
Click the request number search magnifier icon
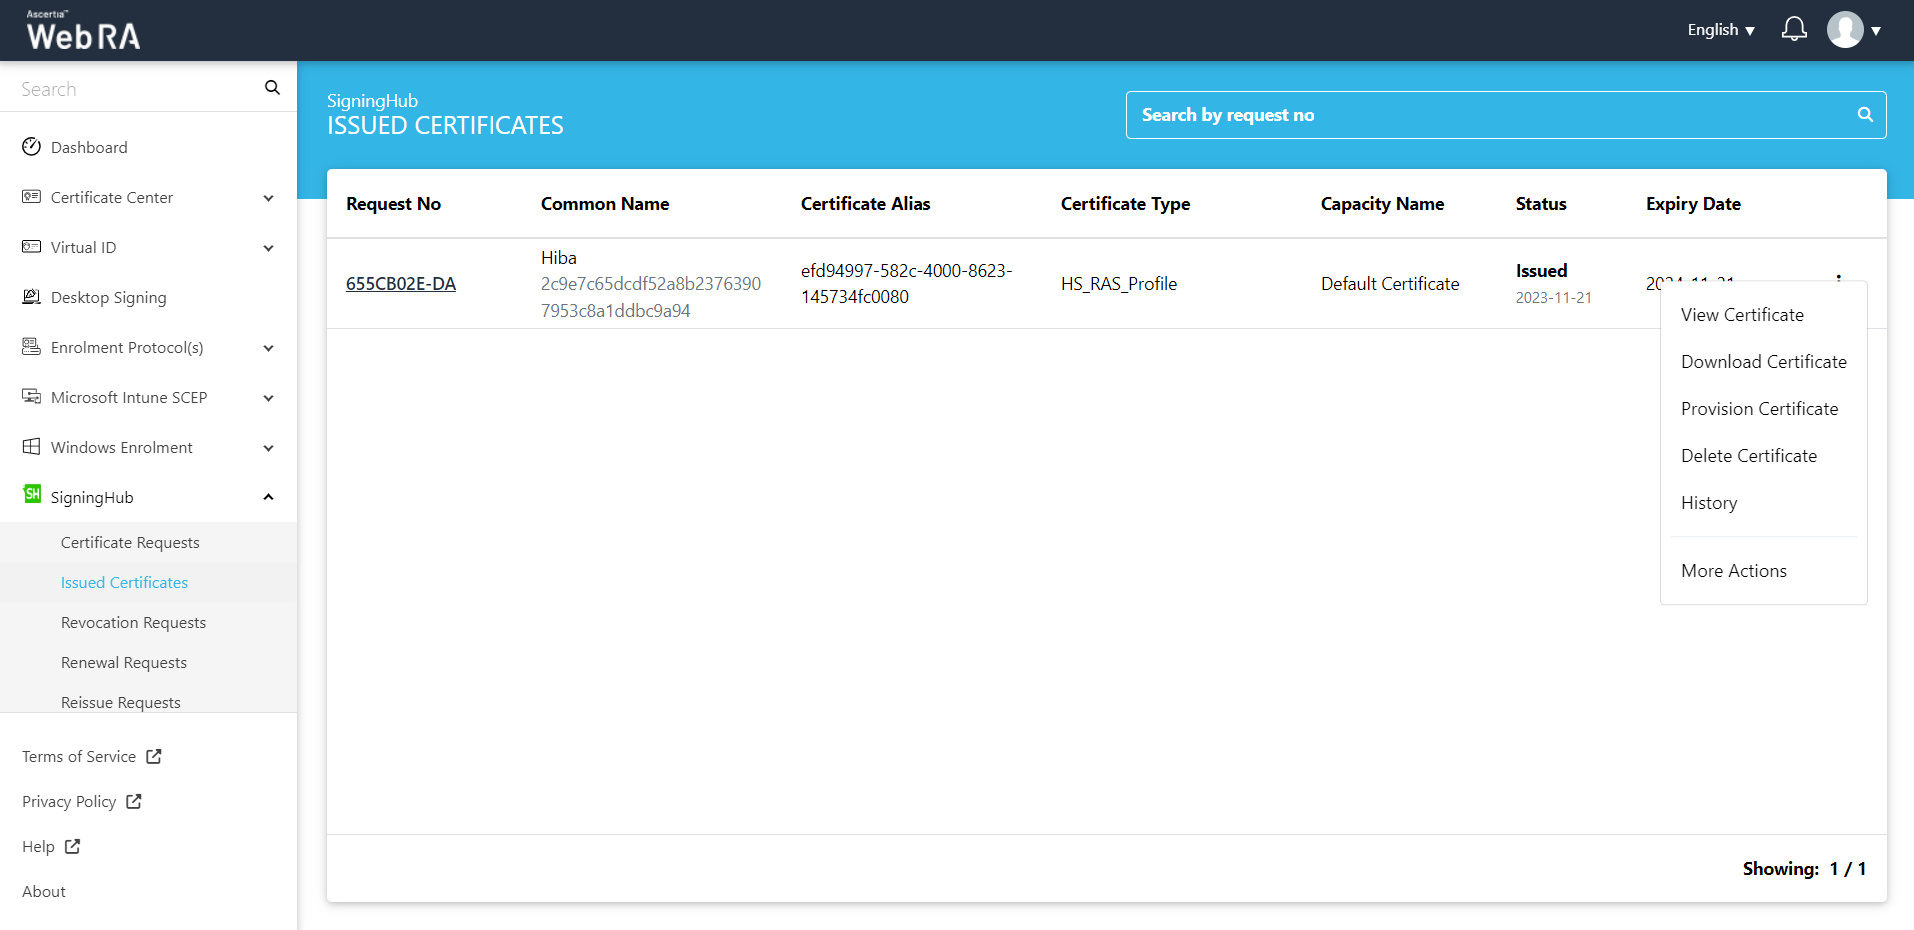1864,115
